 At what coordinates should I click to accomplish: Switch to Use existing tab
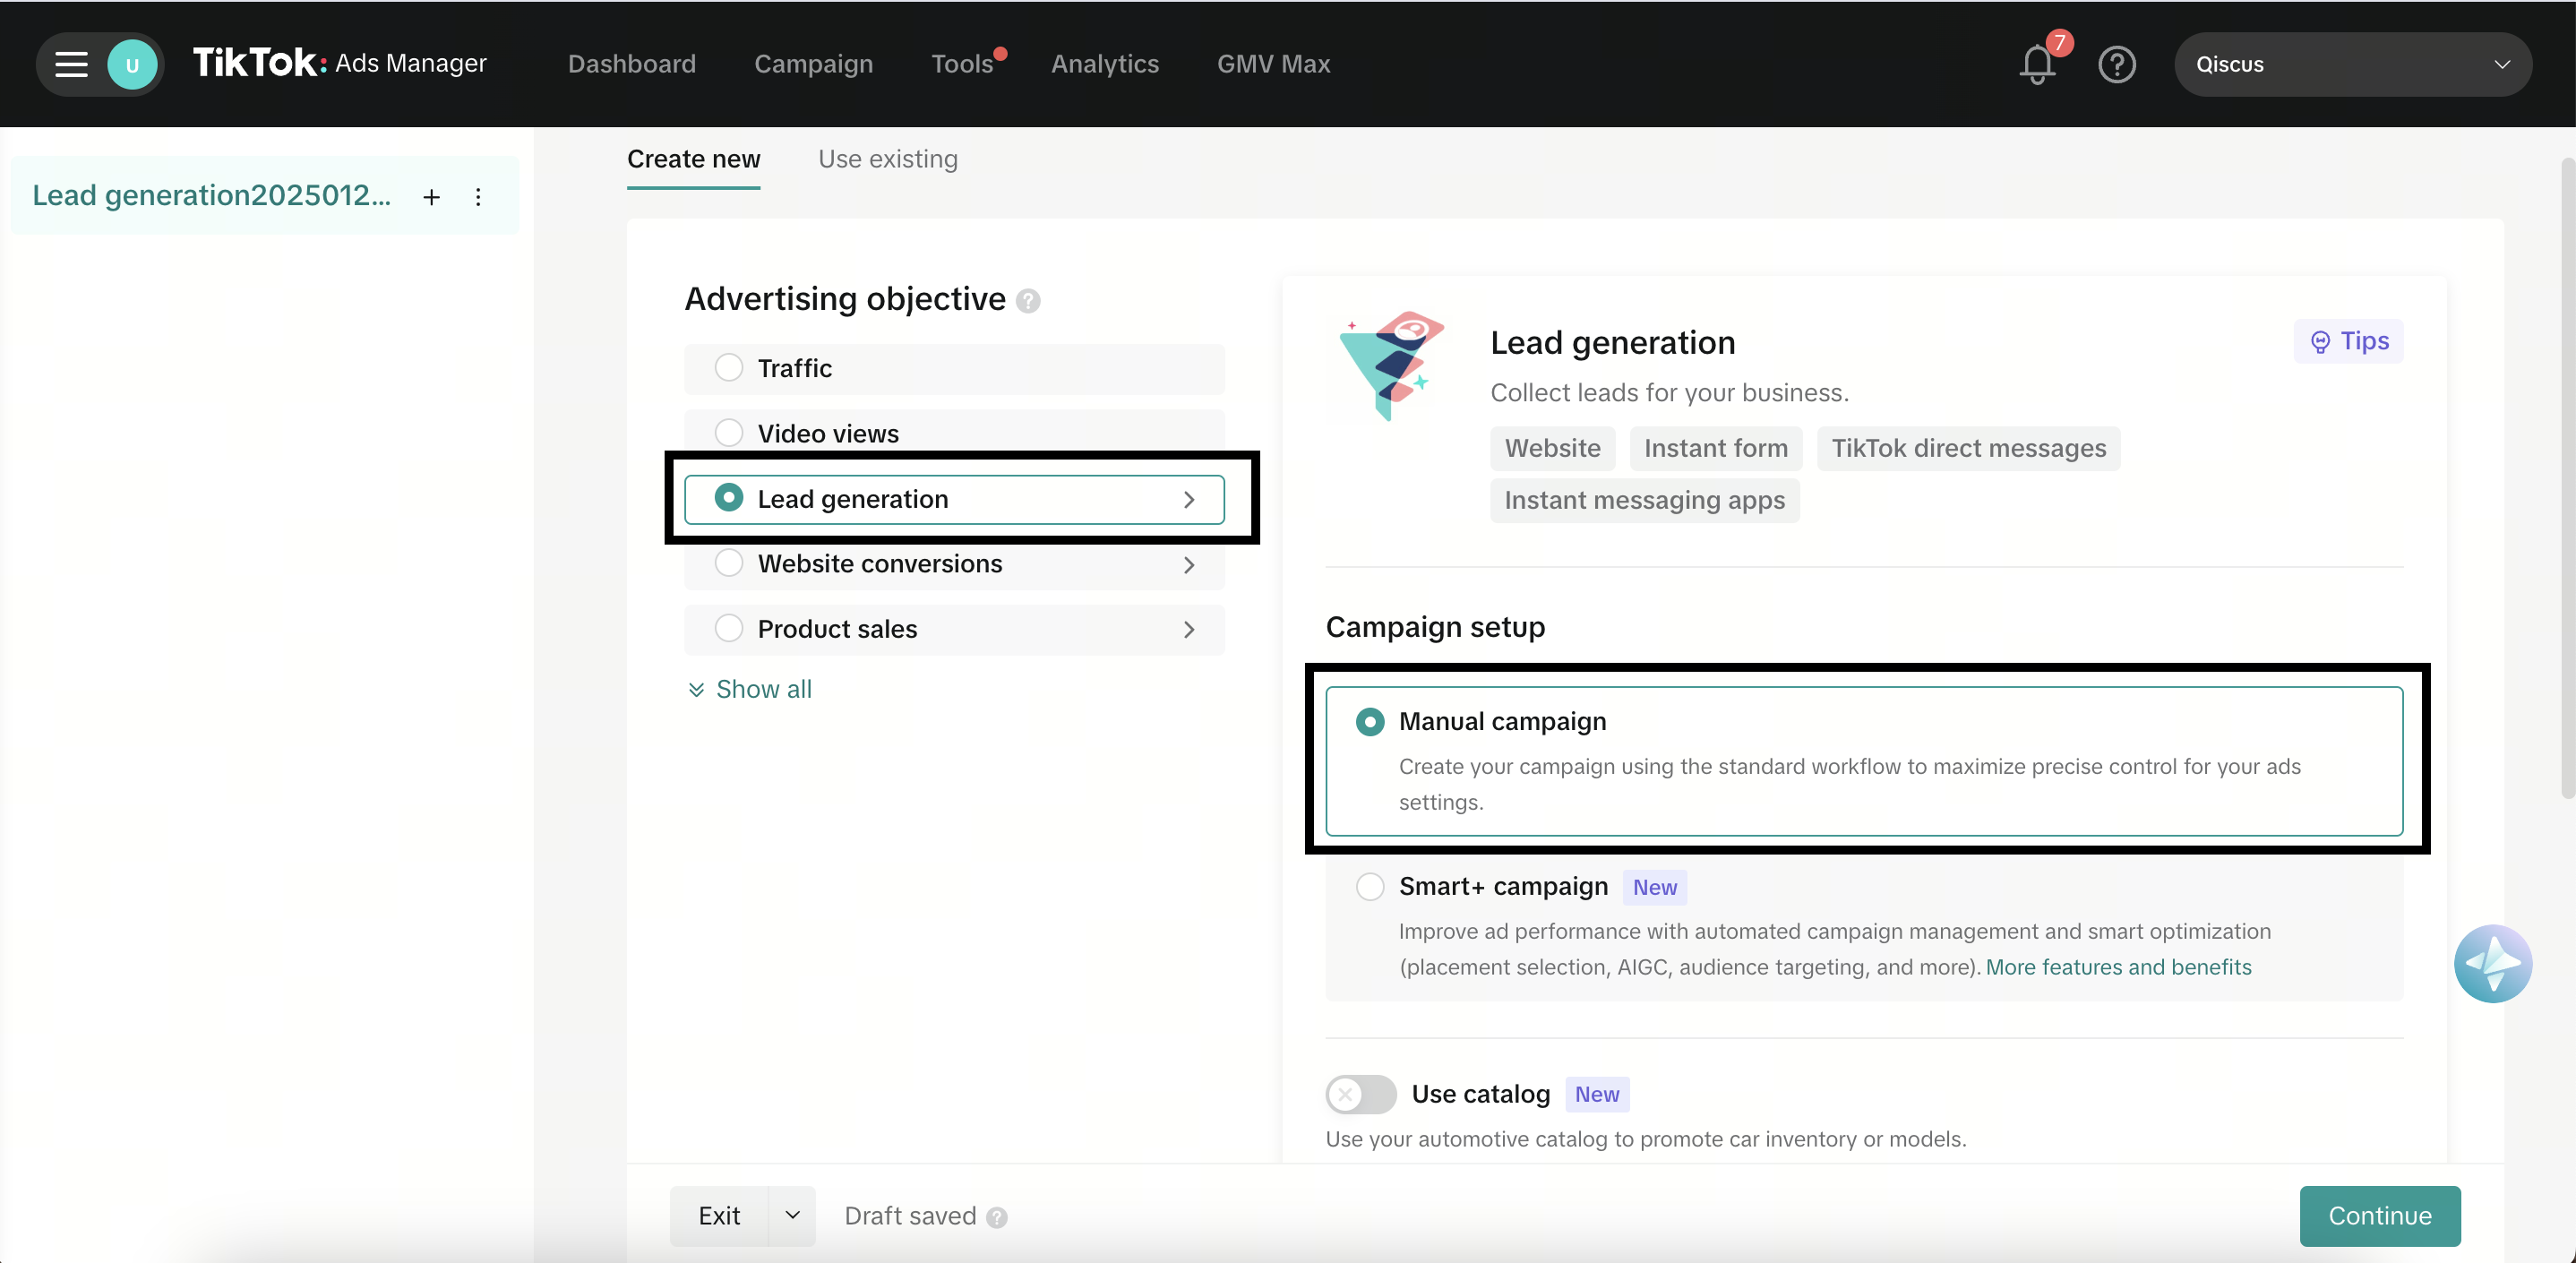887,159
